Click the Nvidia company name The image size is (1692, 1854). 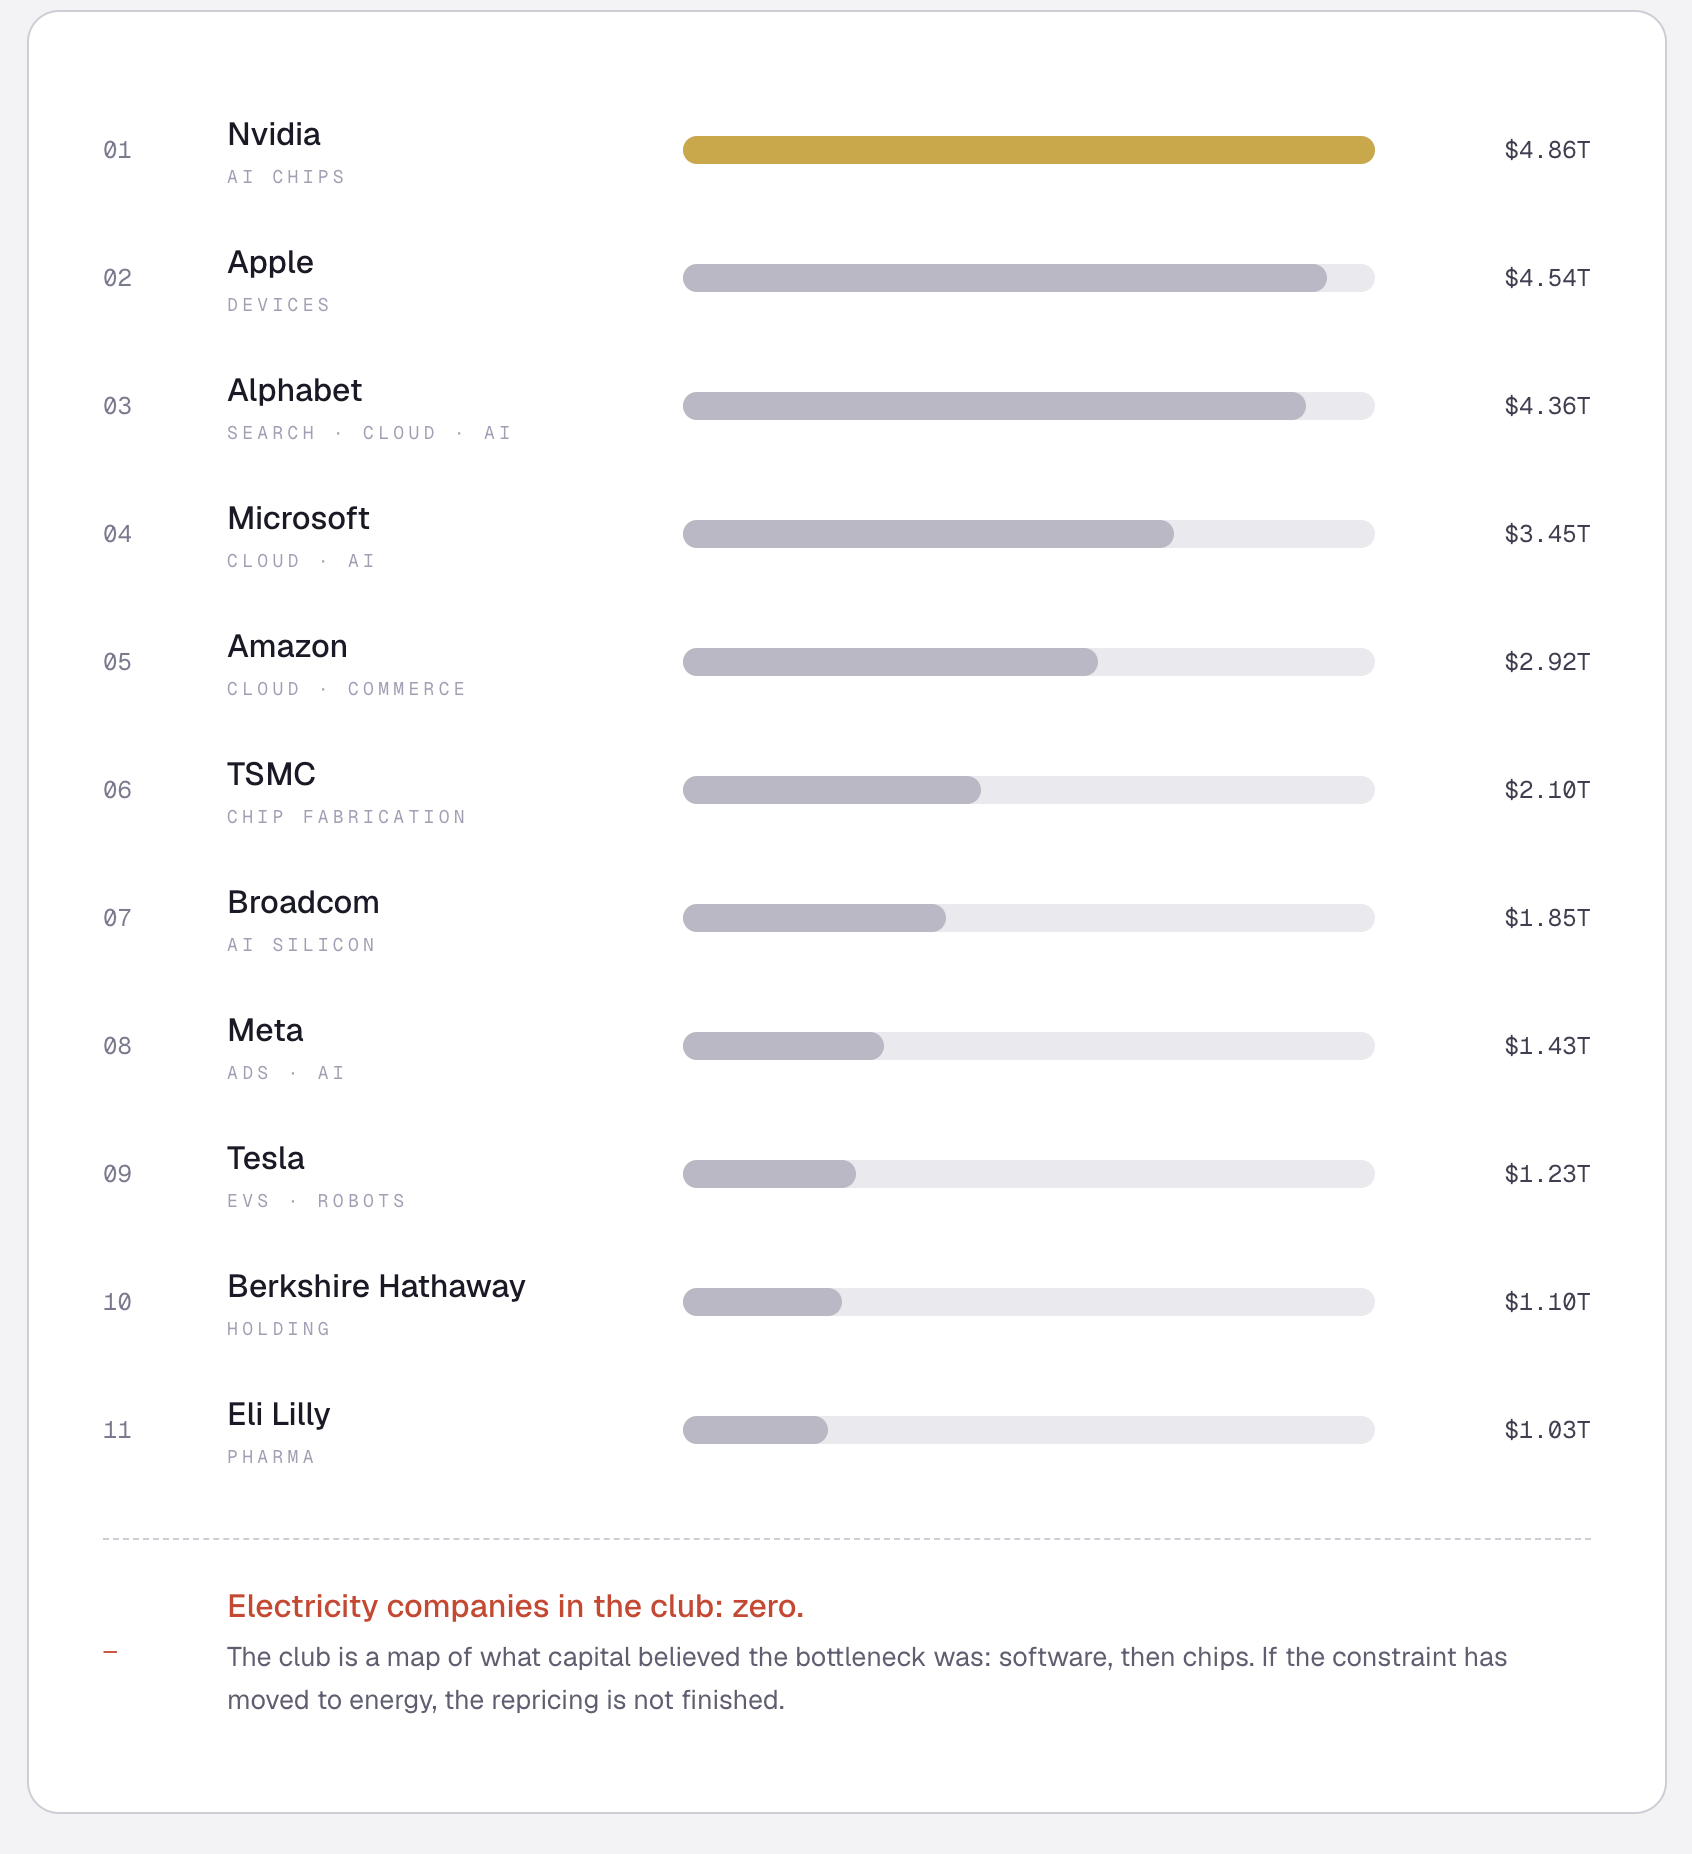tap(274, 134)
